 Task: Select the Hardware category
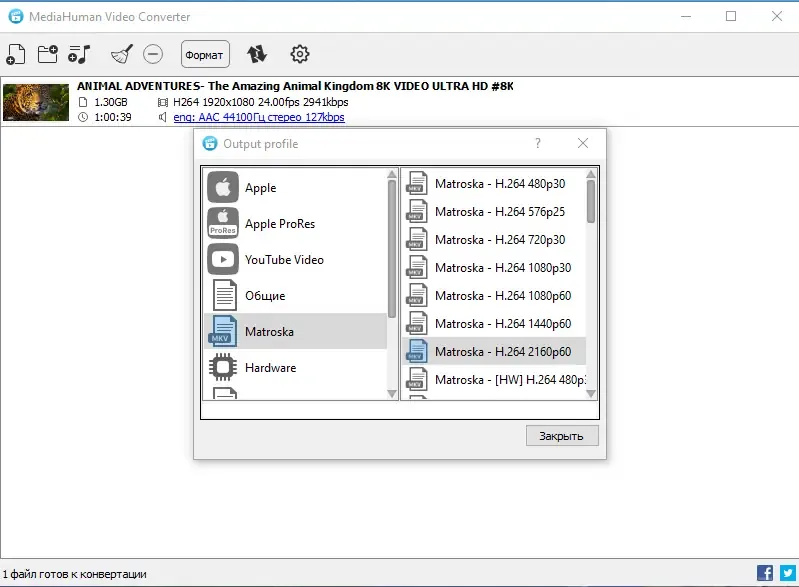coord(296,368)
